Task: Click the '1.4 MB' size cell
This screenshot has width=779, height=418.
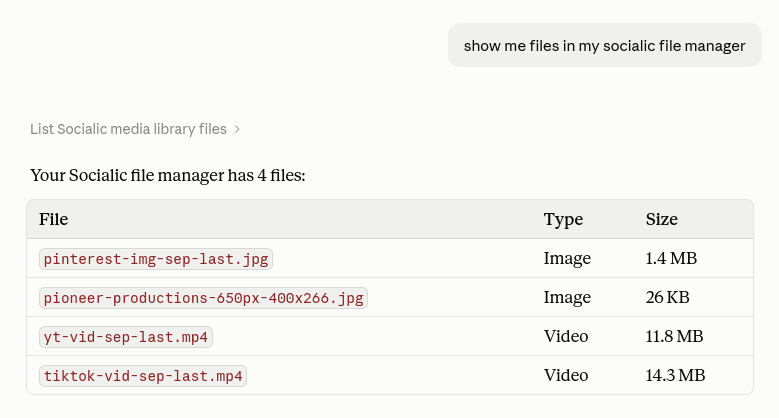Action: [671, 258]
